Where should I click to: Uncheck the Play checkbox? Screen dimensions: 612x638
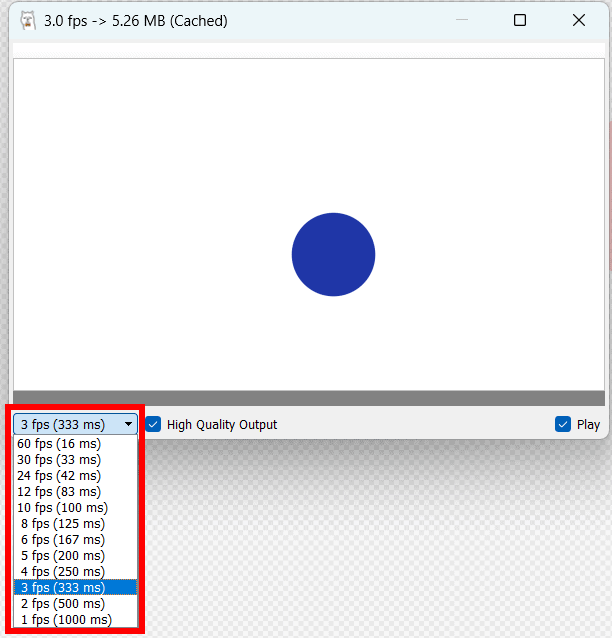click(x=563, y=424)
